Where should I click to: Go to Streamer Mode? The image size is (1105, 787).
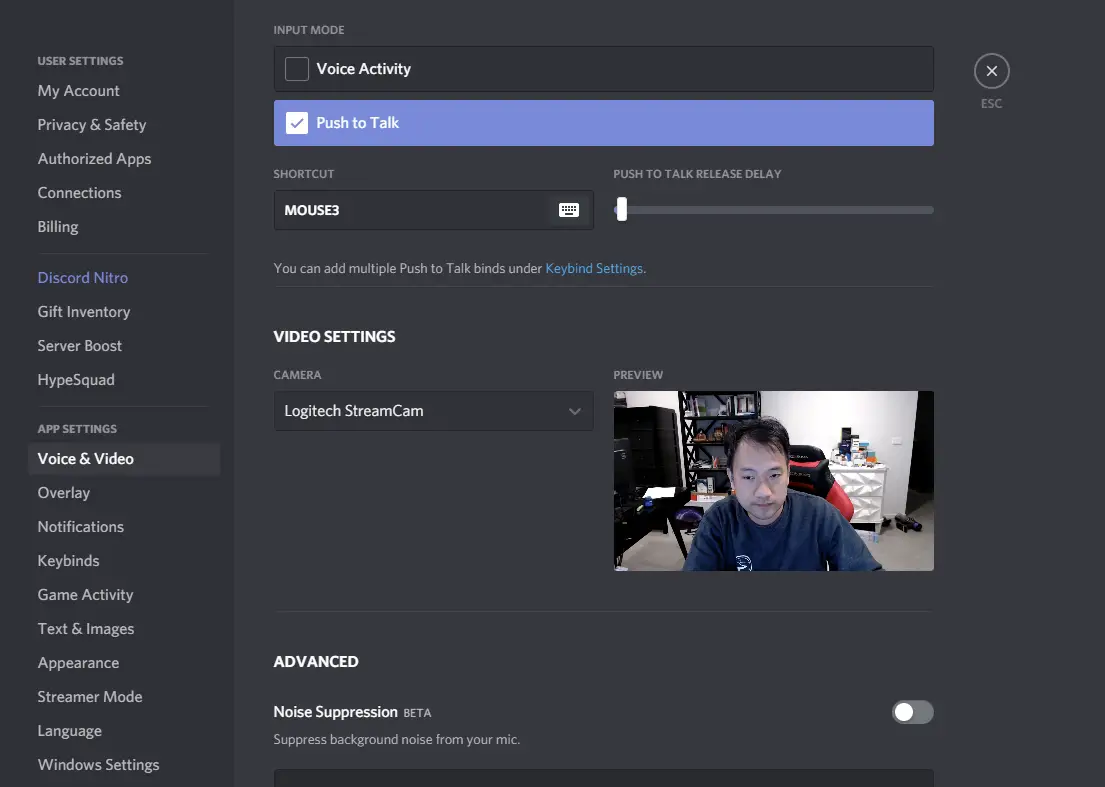point(89,697)
